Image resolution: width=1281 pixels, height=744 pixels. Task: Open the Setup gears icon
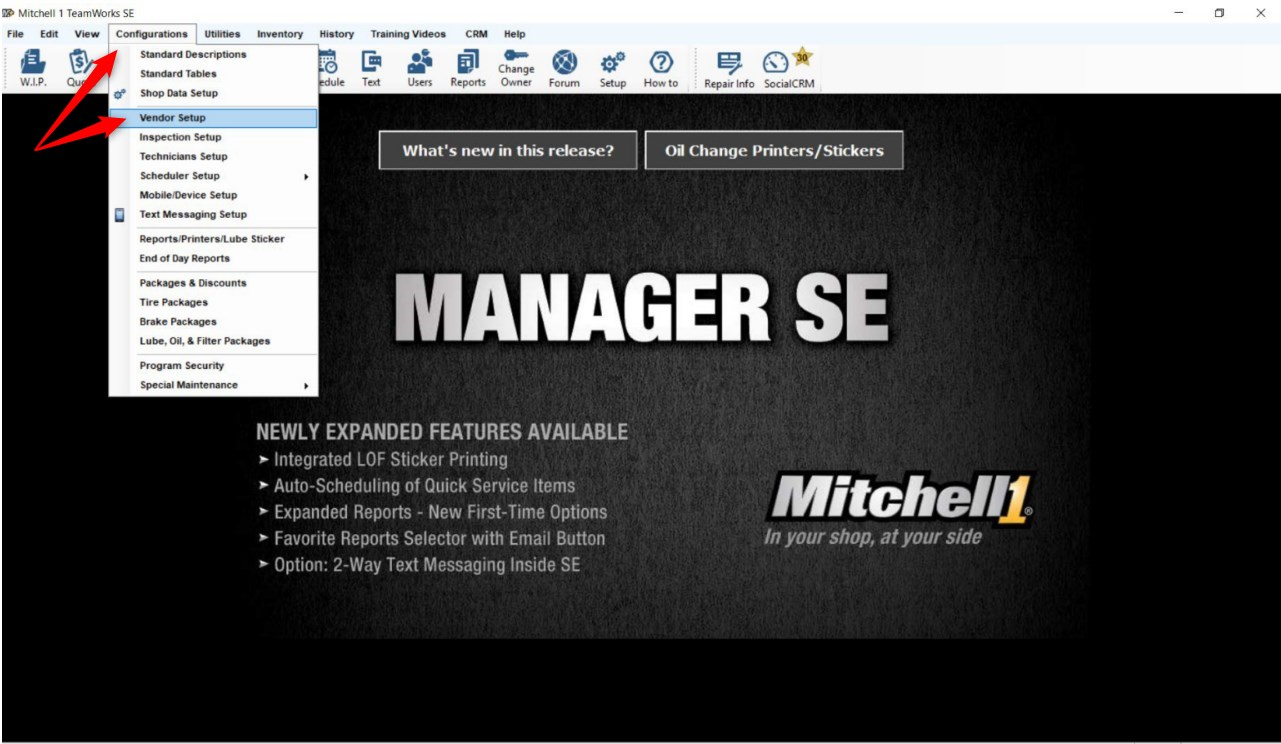click(613, 69)
